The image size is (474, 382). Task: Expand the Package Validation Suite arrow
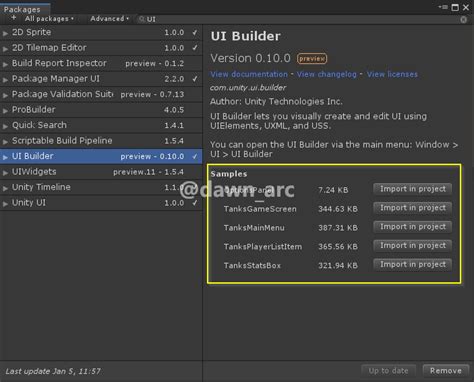click(x=5, y=95)
